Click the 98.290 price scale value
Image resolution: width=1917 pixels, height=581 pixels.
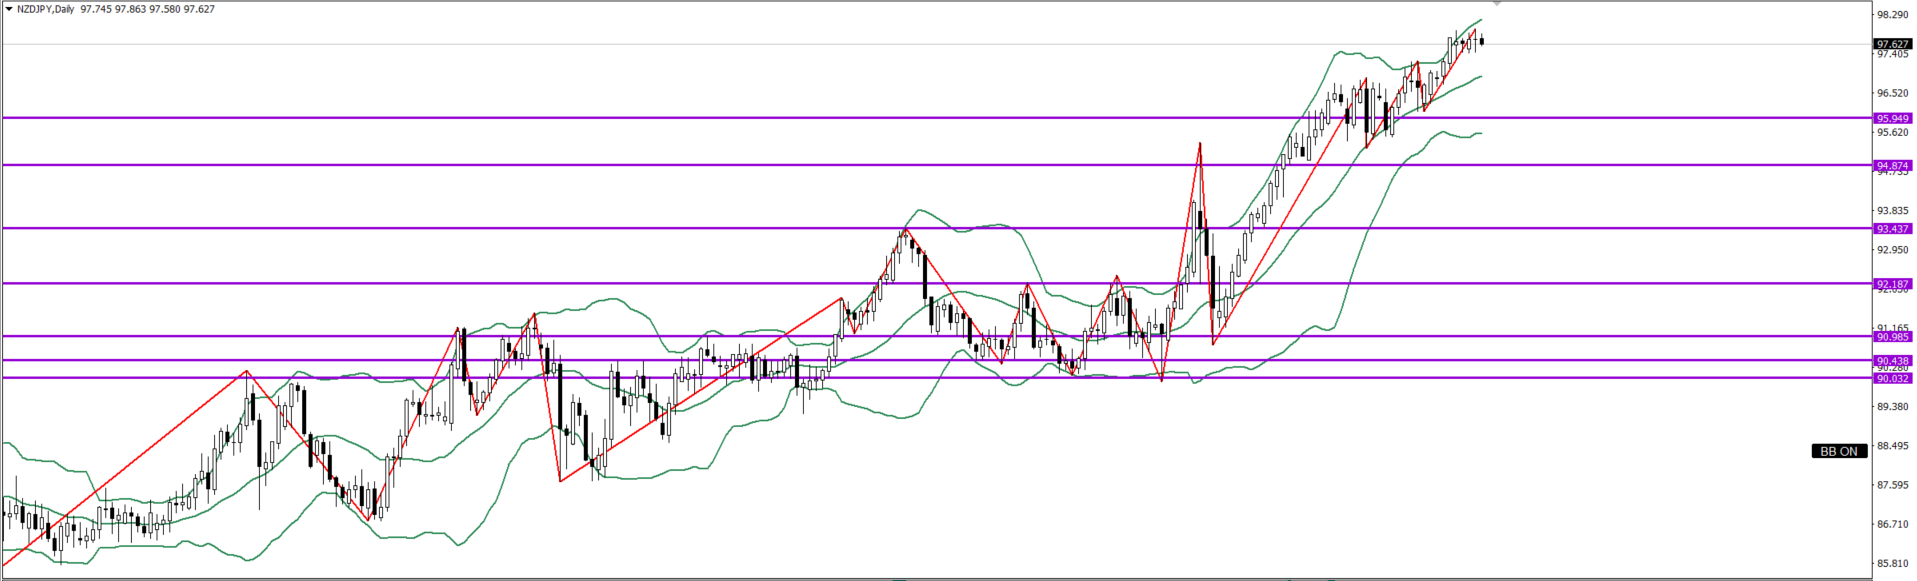click(x=1892, y=15)
